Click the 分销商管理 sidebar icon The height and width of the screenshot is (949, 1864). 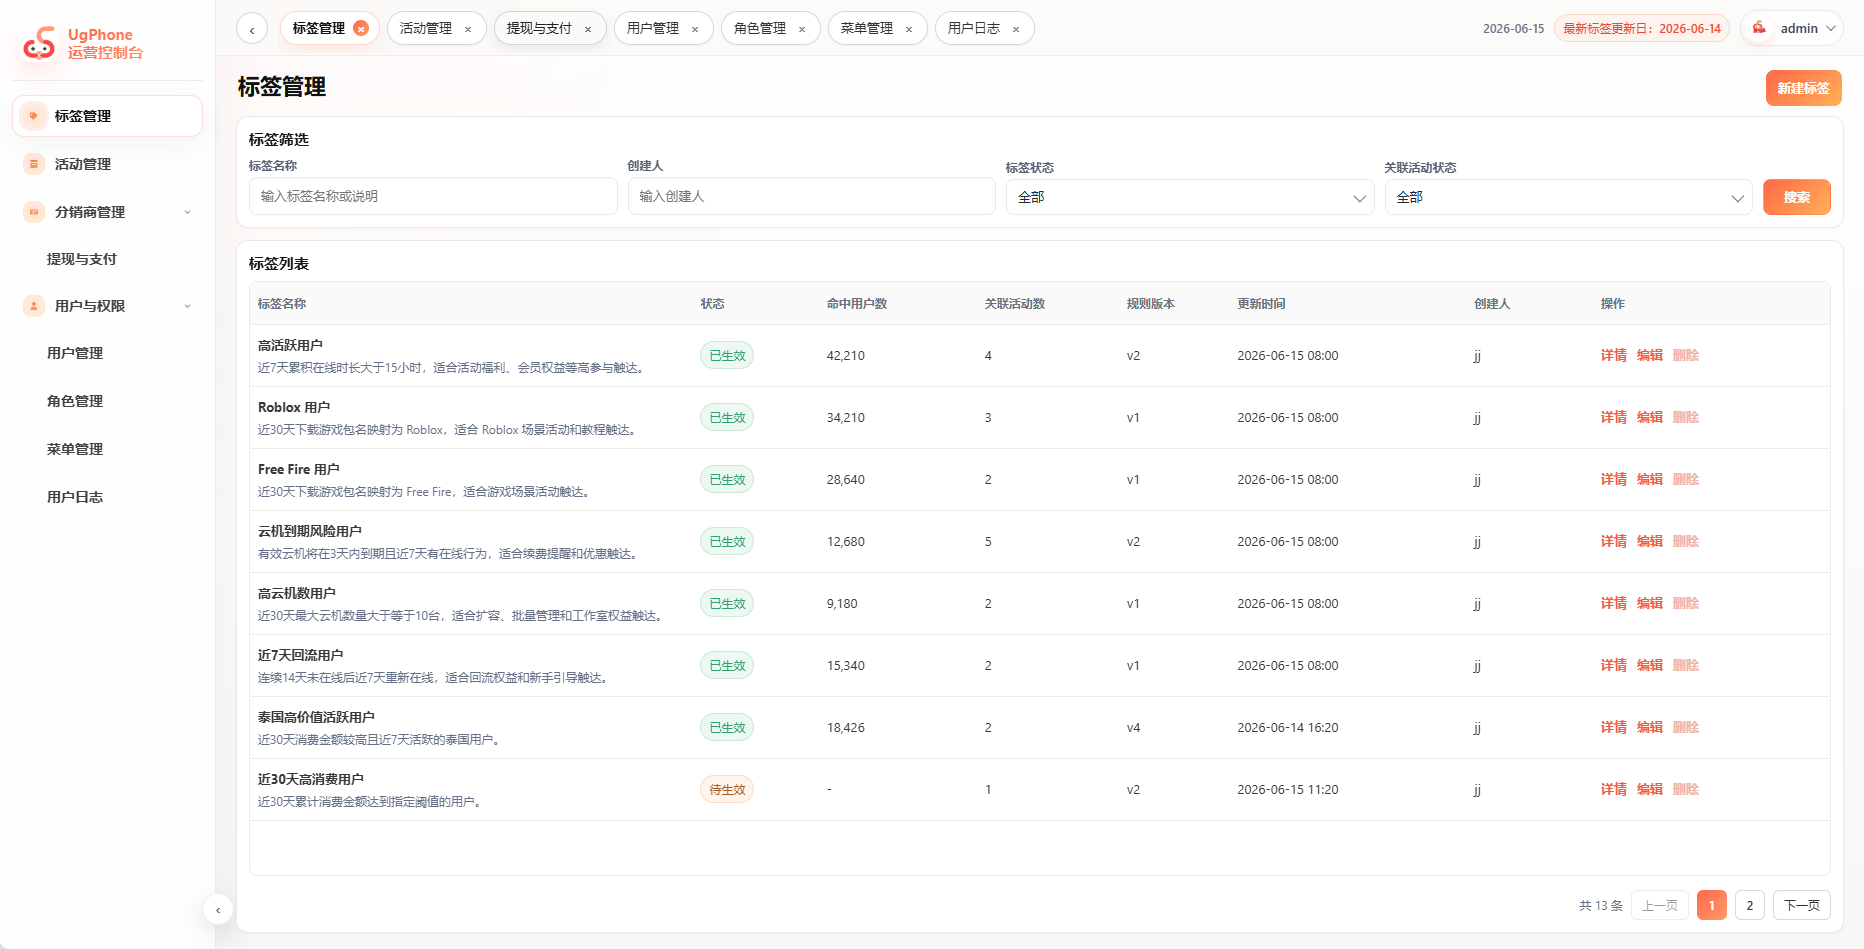tap(34, 212)
